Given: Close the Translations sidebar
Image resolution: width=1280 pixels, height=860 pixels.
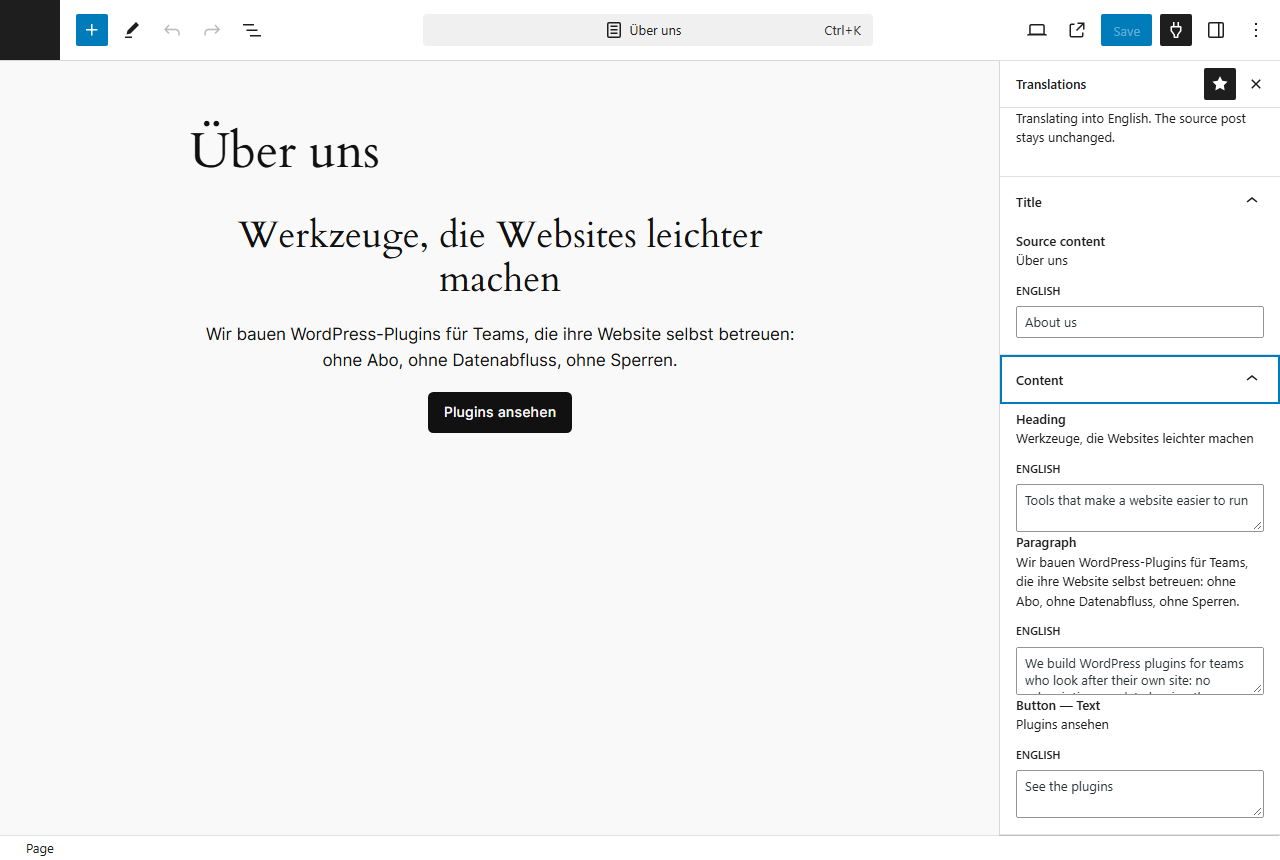Looking at the screenshot, I should (1256, 84).
